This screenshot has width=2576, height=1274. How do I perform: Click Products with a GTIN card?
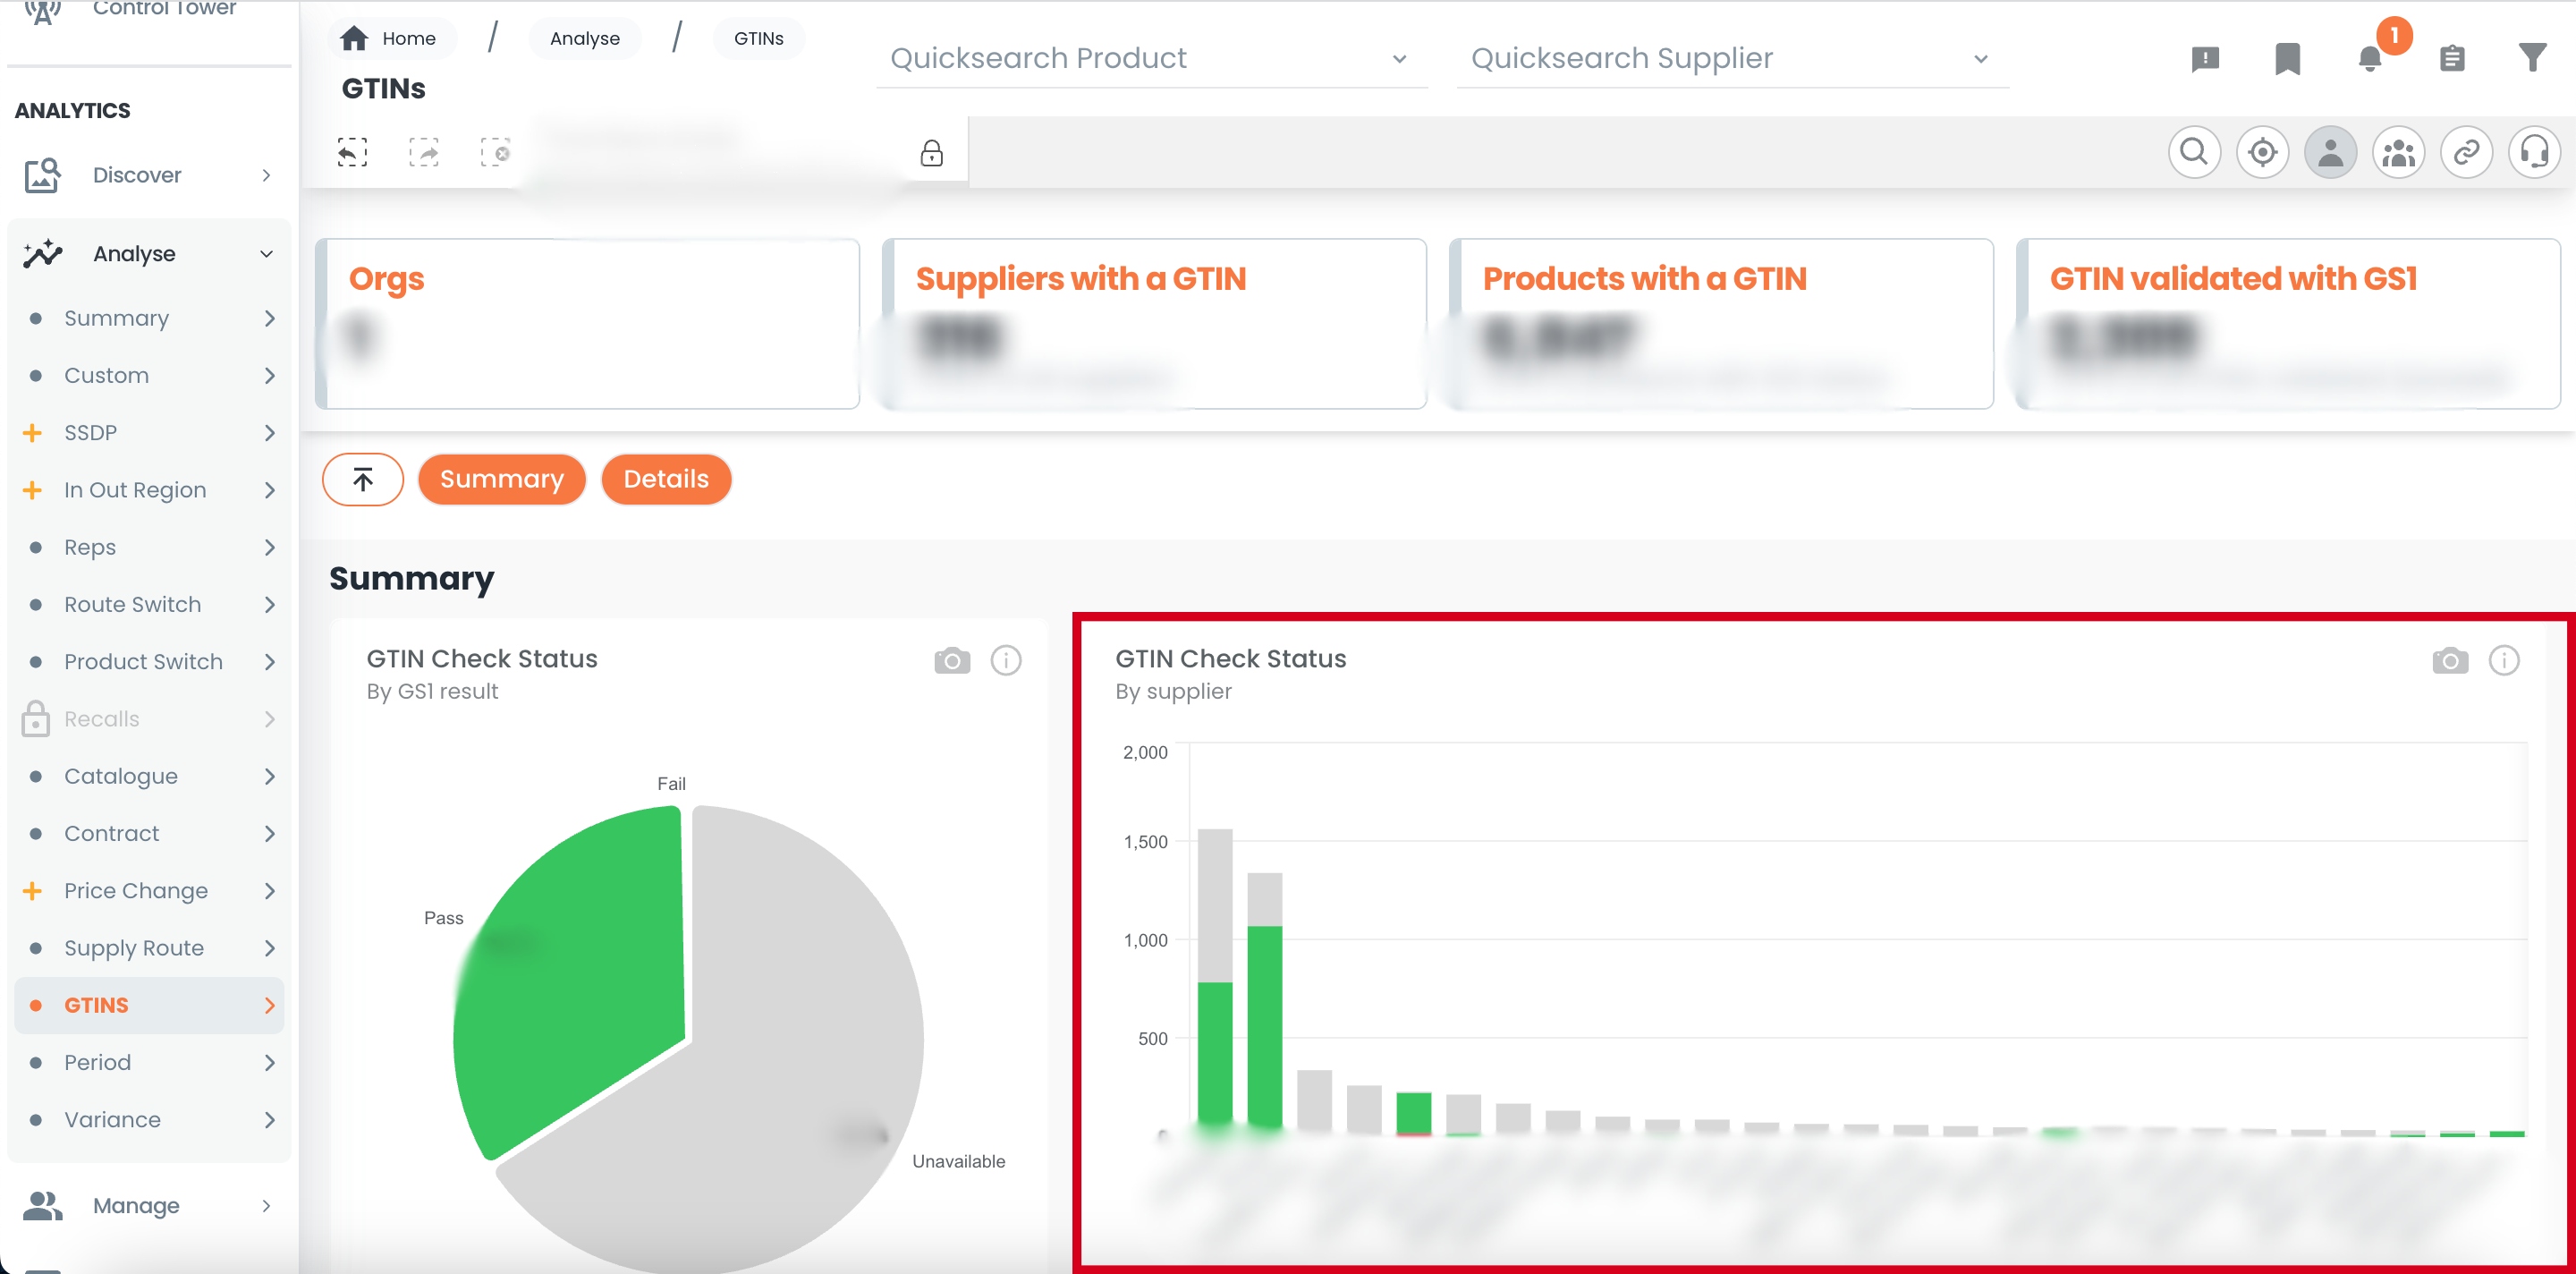1721,323
